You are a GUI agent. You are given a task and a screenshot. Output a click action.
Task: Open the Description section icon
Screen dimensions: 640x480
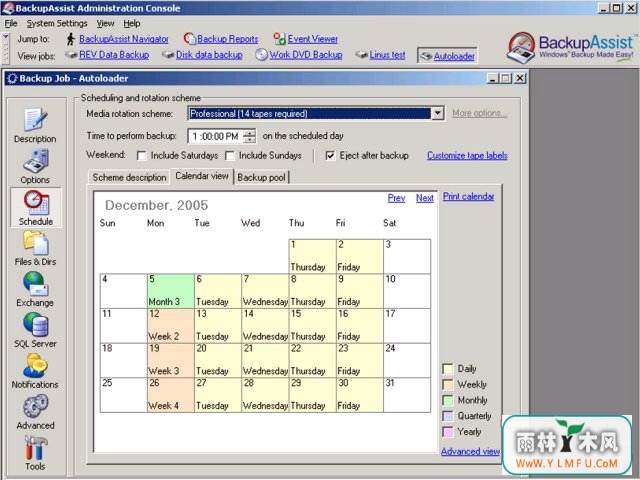click(36, 120)
